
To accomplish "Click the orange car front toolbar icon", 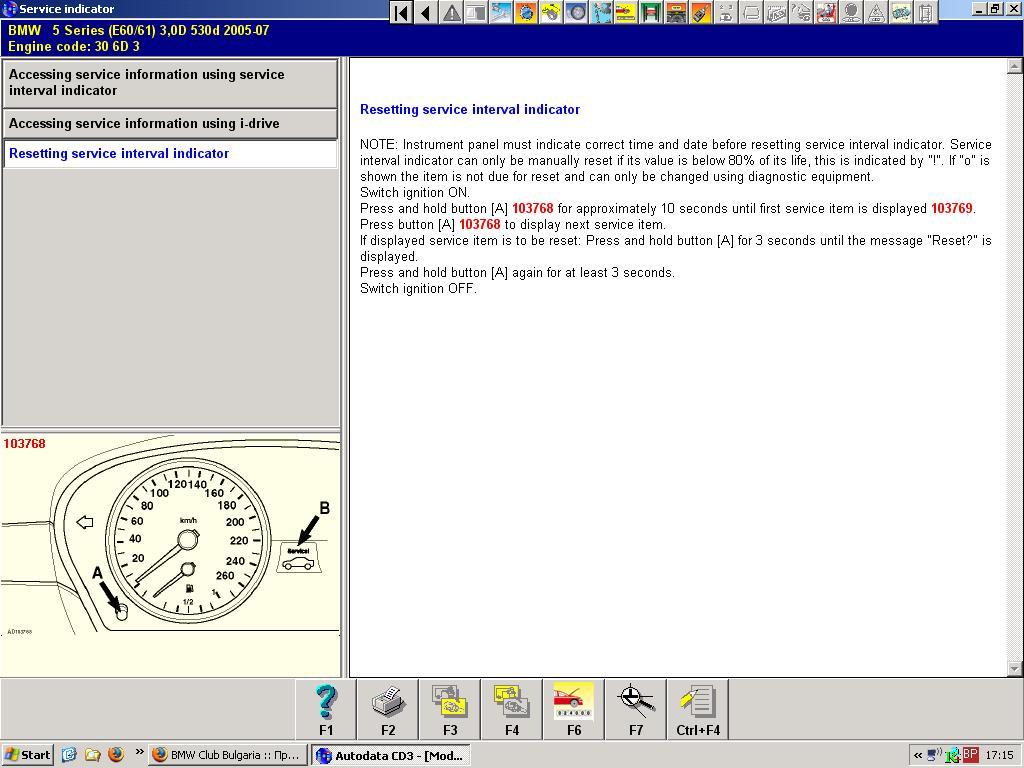I will (676, 12).
